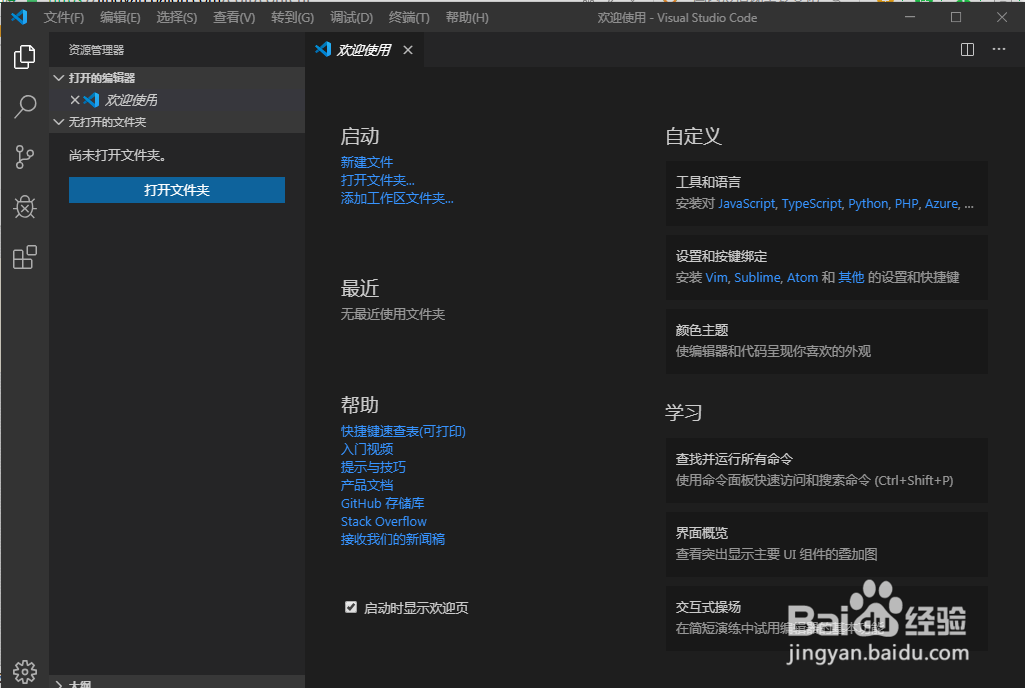Viewport: 1025px width, 688px height.
Task: Open the 快捷键速查表(可打印) link
Action: point(402,430)
